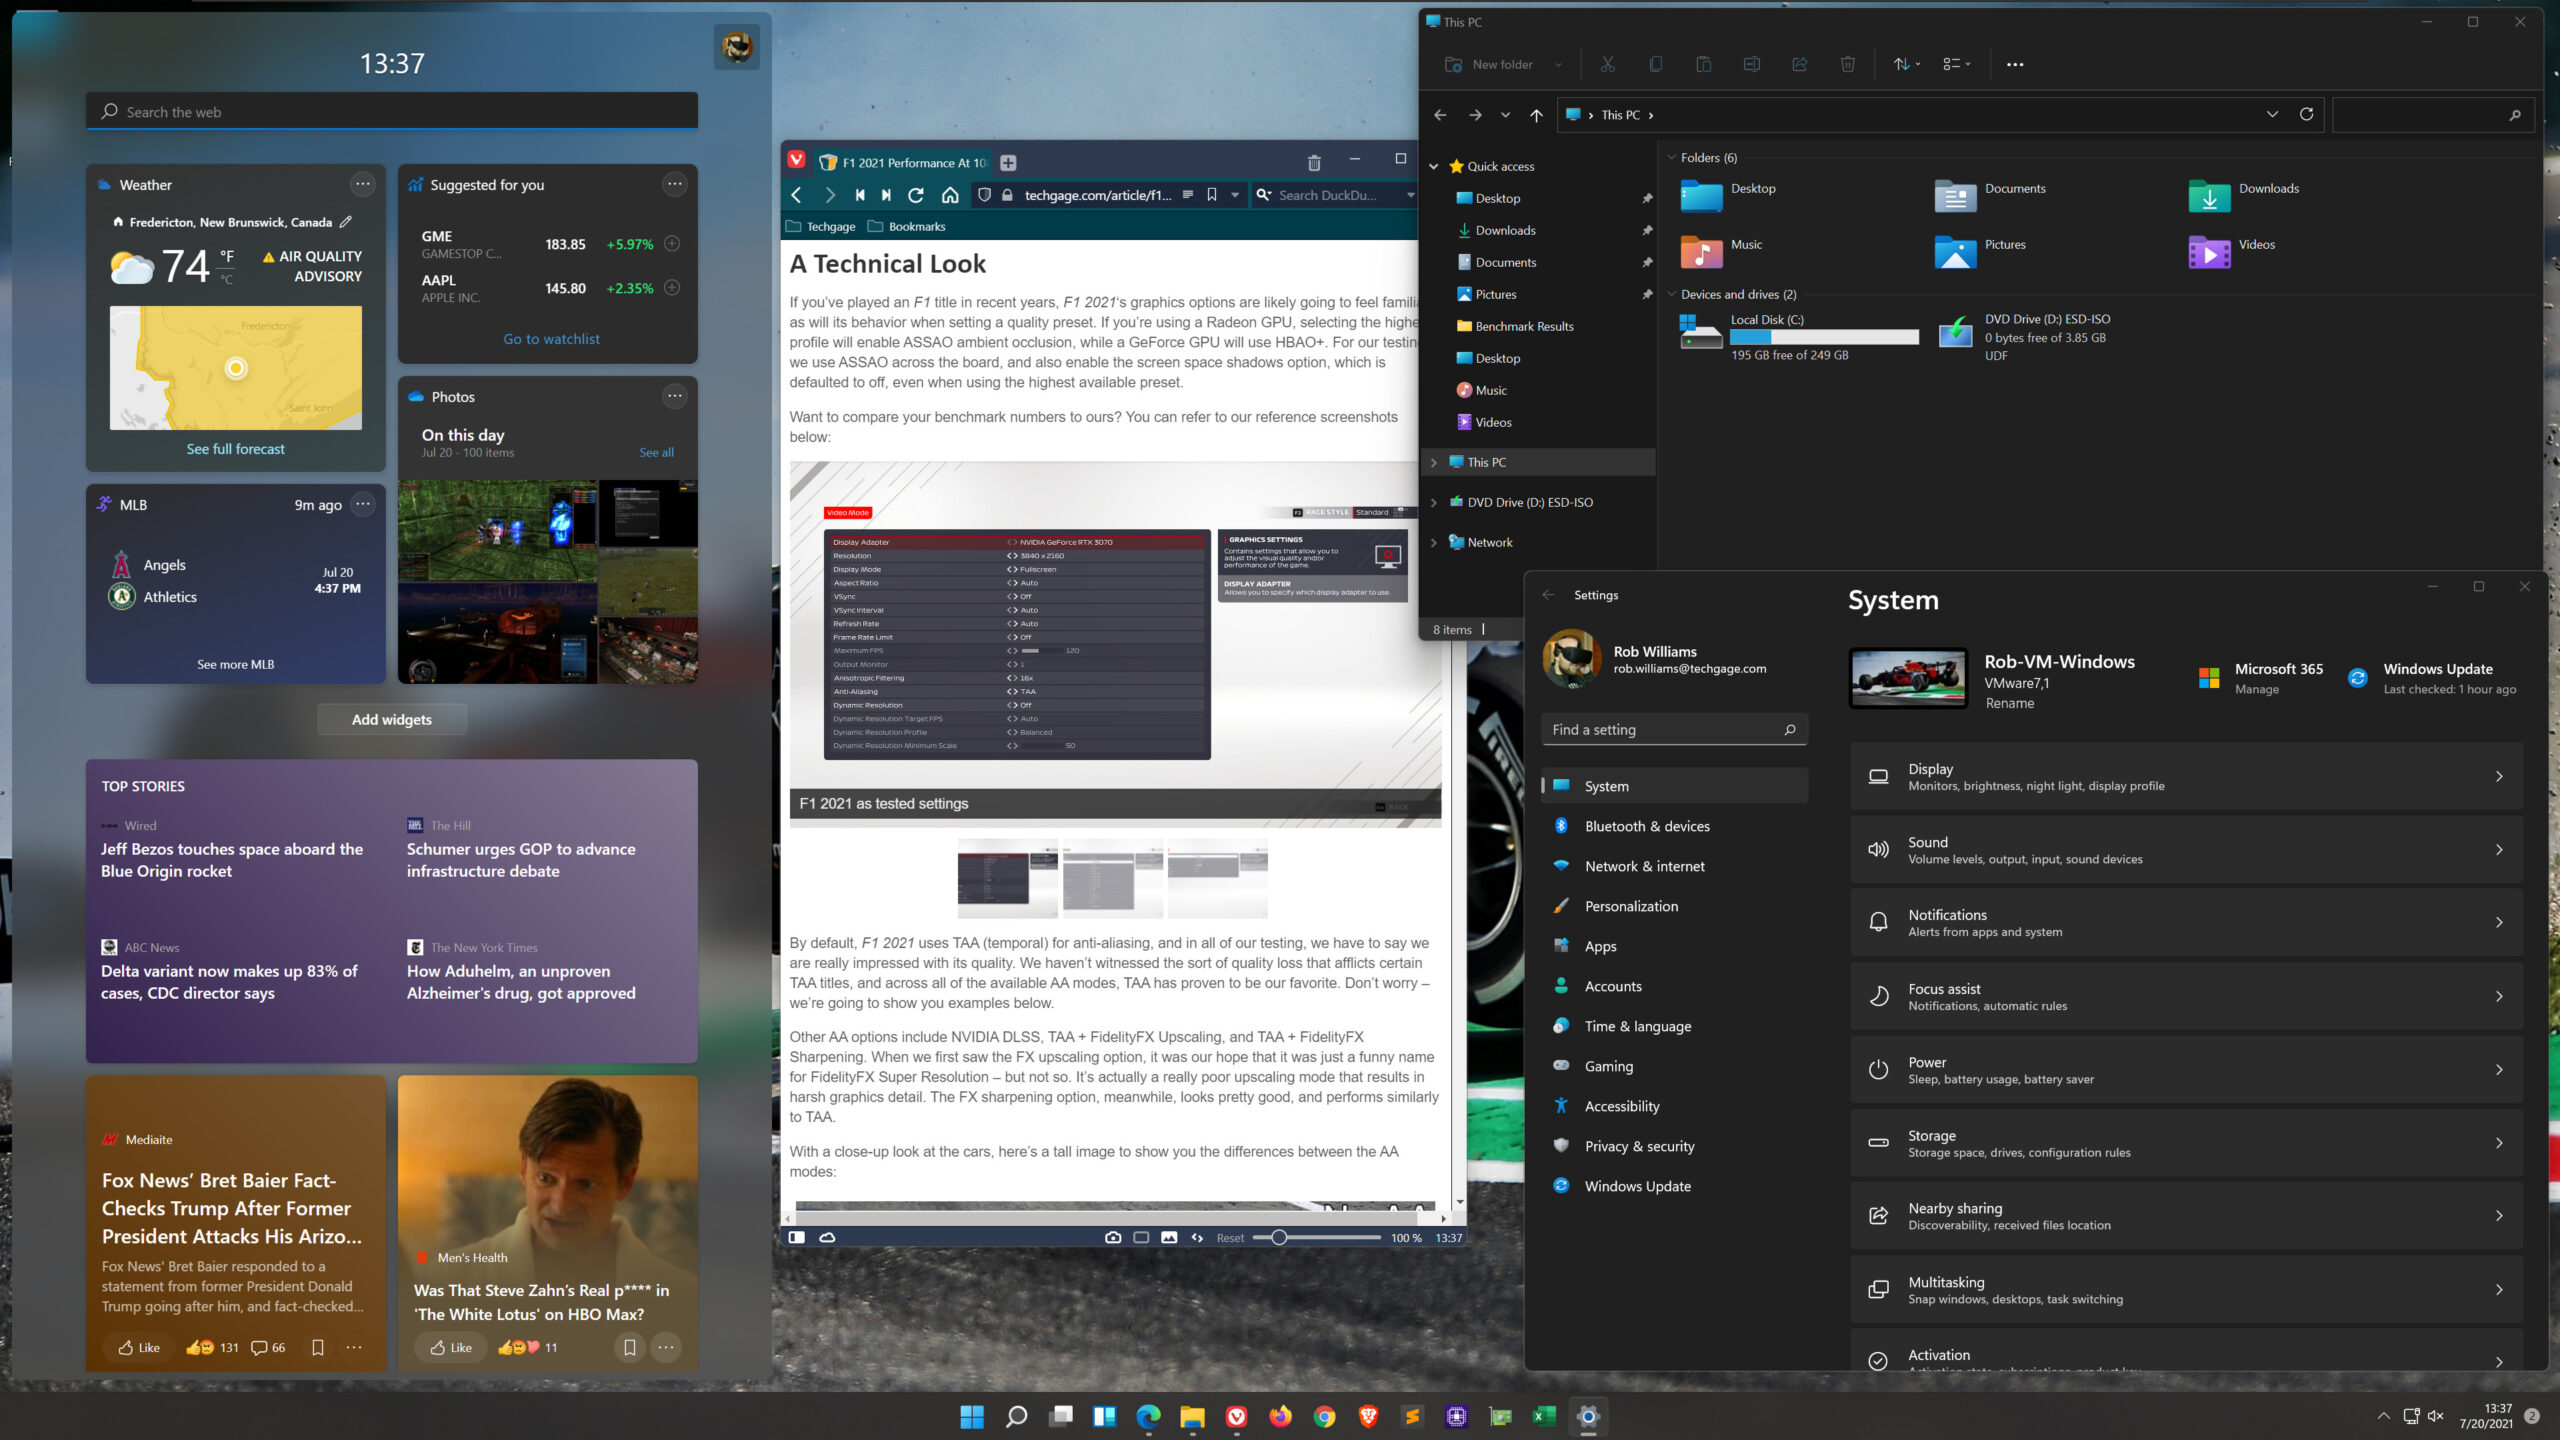
Task: Open Vivaldi page actions icon
Action: 1197,1237
